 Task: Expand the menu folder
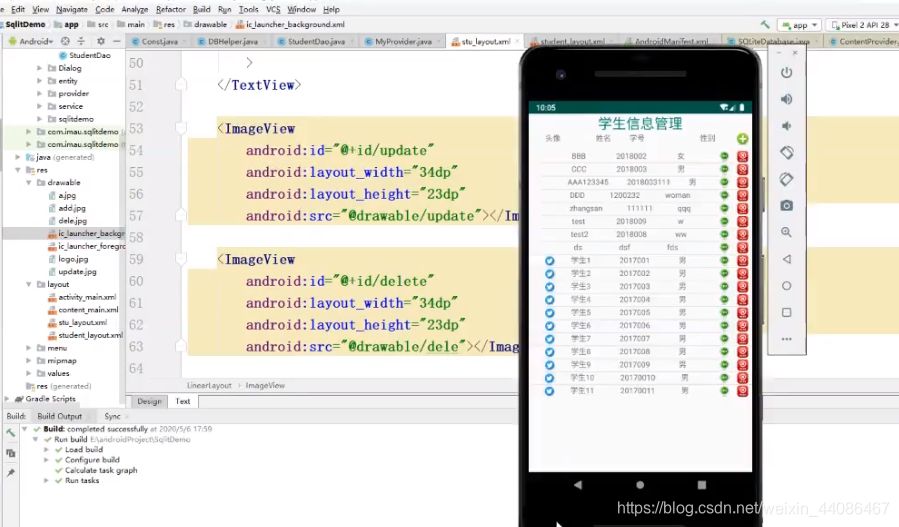click(x=29, y=348)
